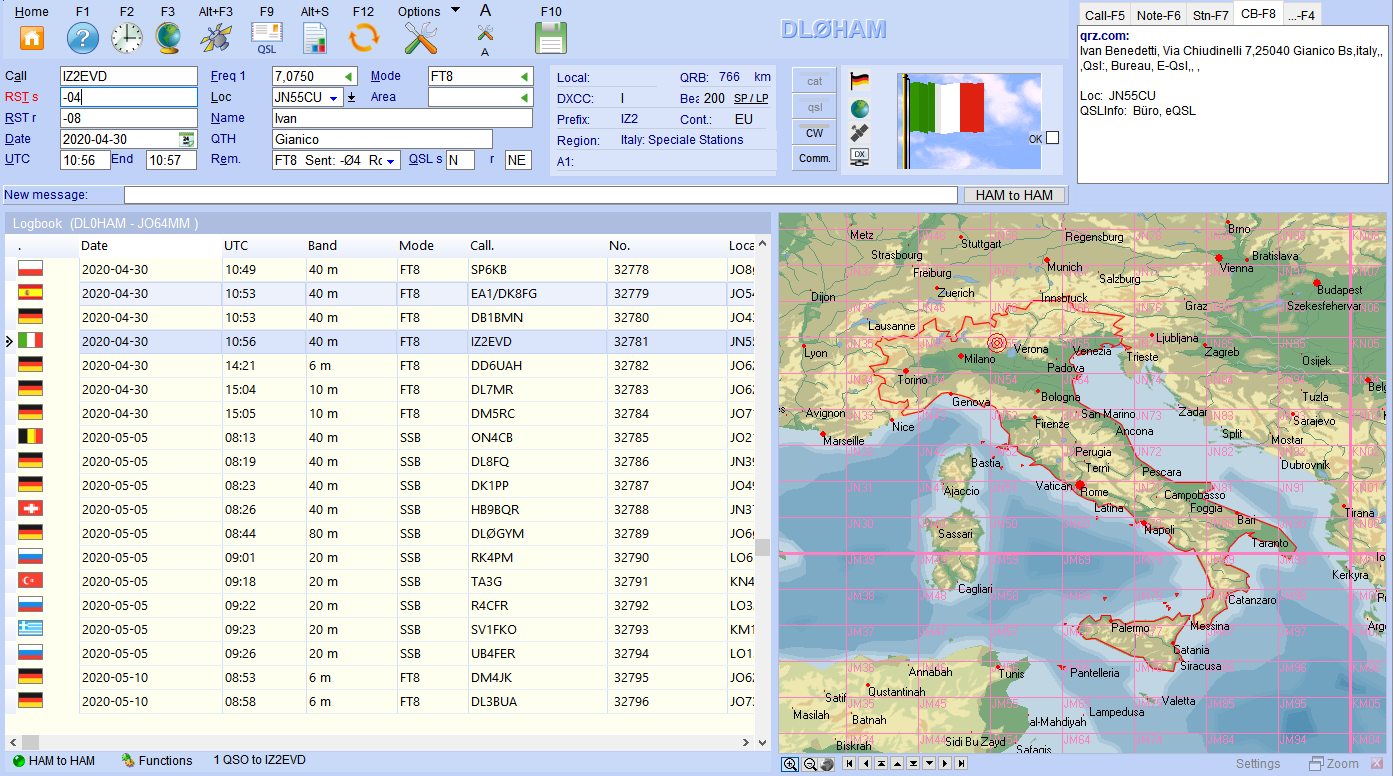Screen dimensions: 1393x776
Task: Open the Alt+S statistics report icon
Action: pos(315,38)
